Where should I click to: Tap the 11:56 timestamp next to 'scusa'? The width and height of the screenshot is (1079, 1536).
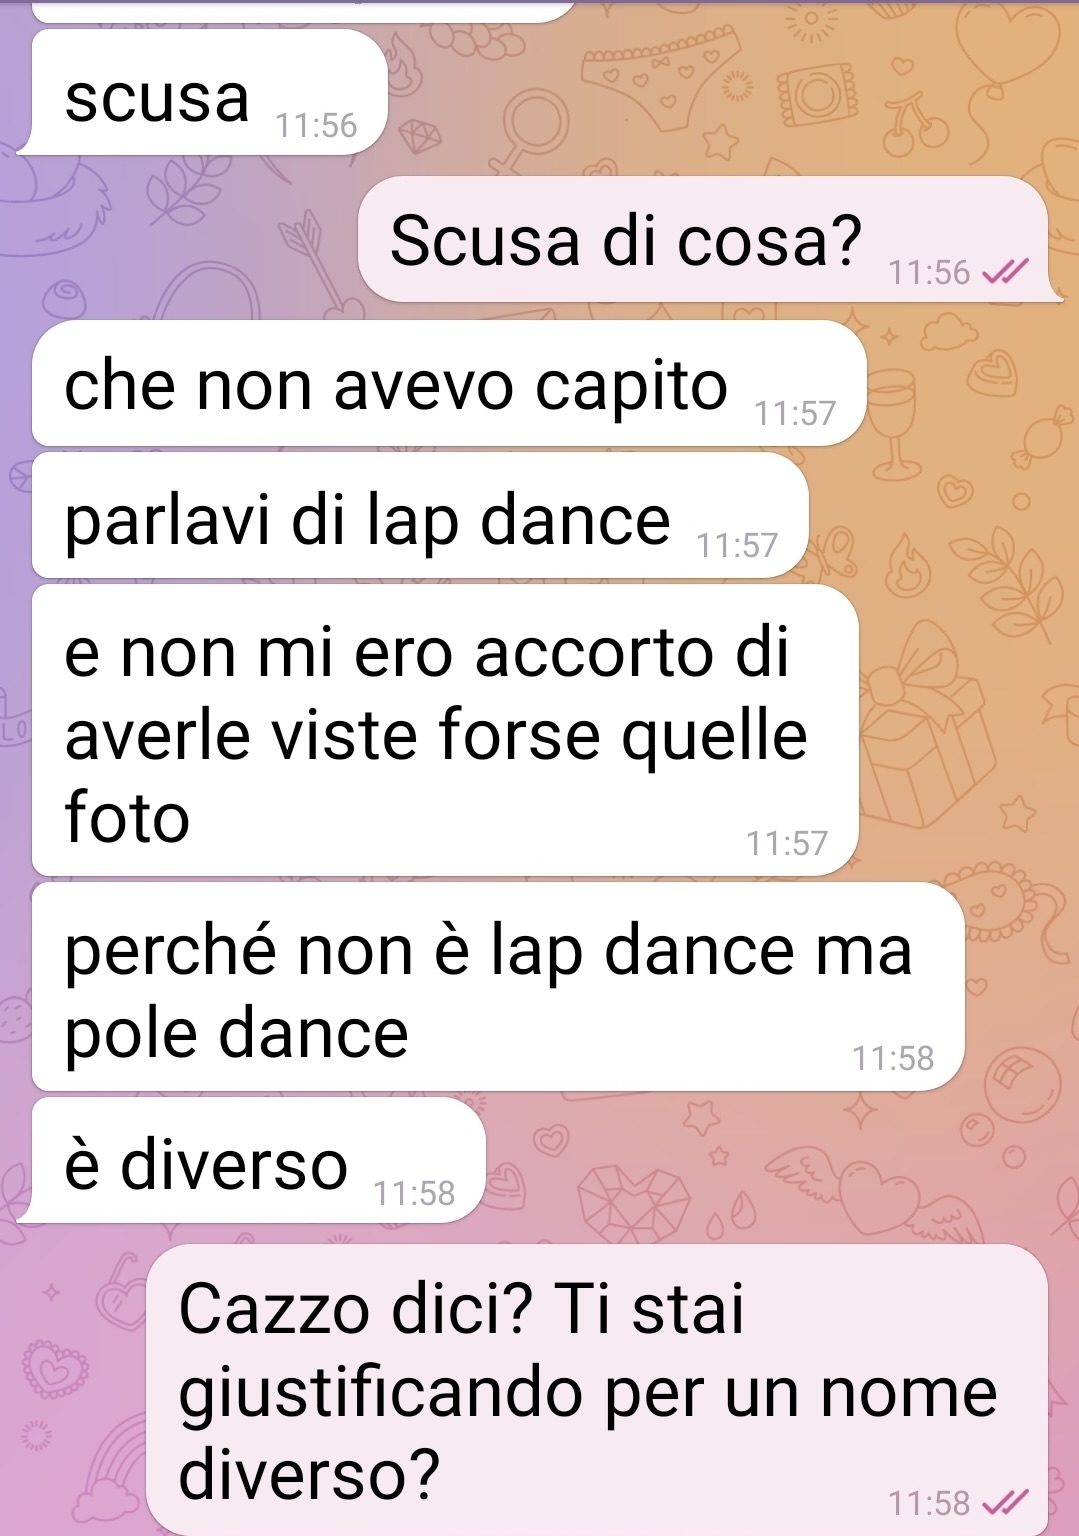(316, 126)
